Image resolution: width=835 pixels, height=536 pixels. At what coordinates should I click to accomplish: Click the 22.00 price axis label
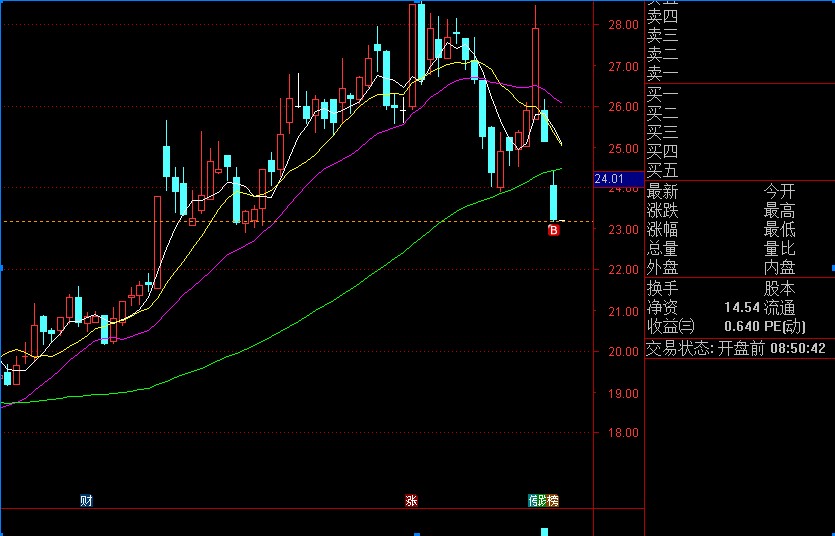[624, 270]
